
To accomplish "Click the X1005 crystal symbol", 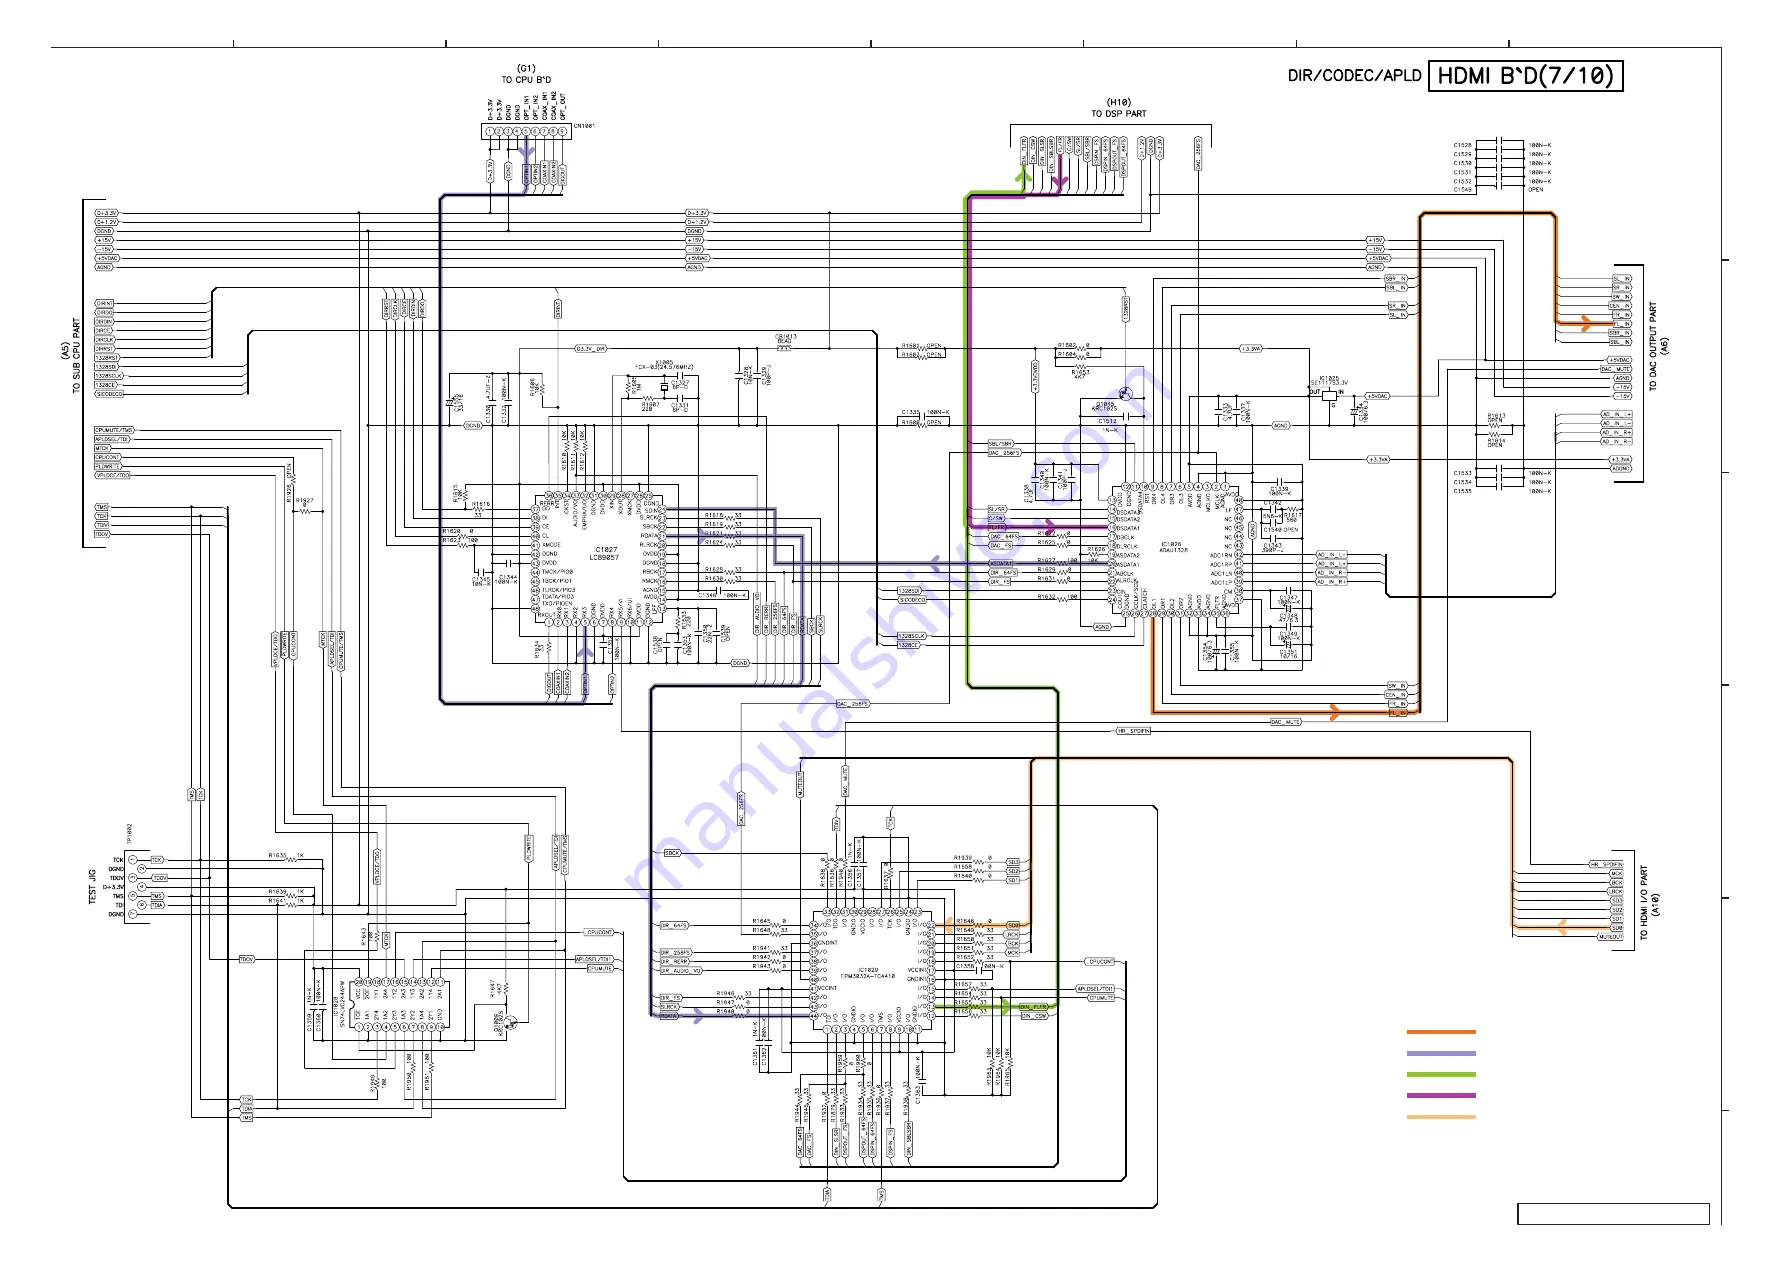I will [664, 385].
